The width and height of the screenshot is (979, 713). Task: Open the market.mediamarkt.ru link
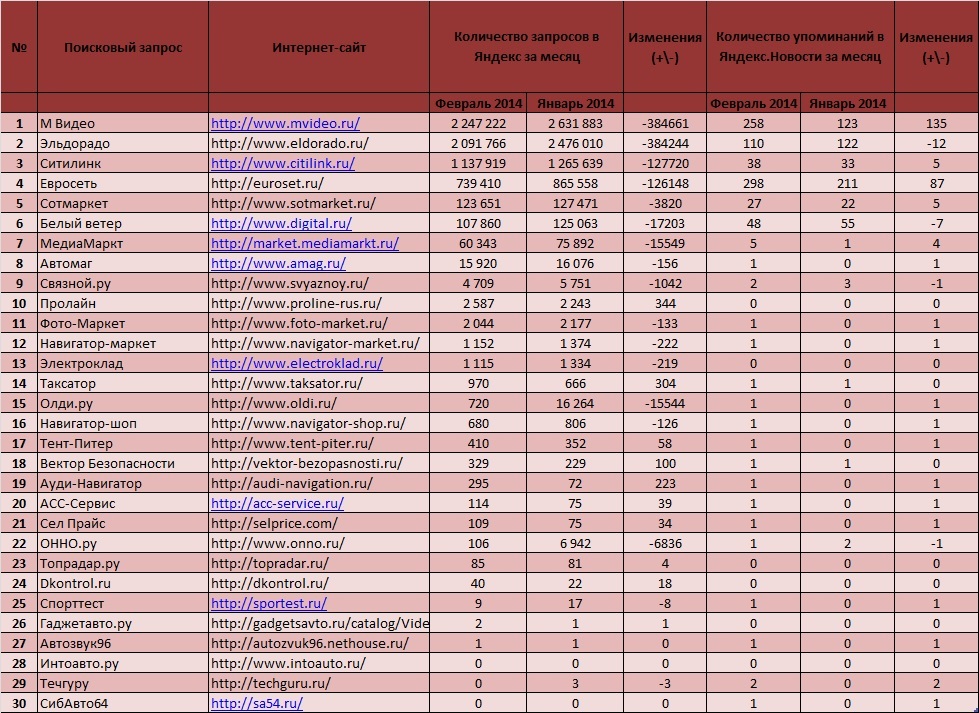[x=305, y=243]
